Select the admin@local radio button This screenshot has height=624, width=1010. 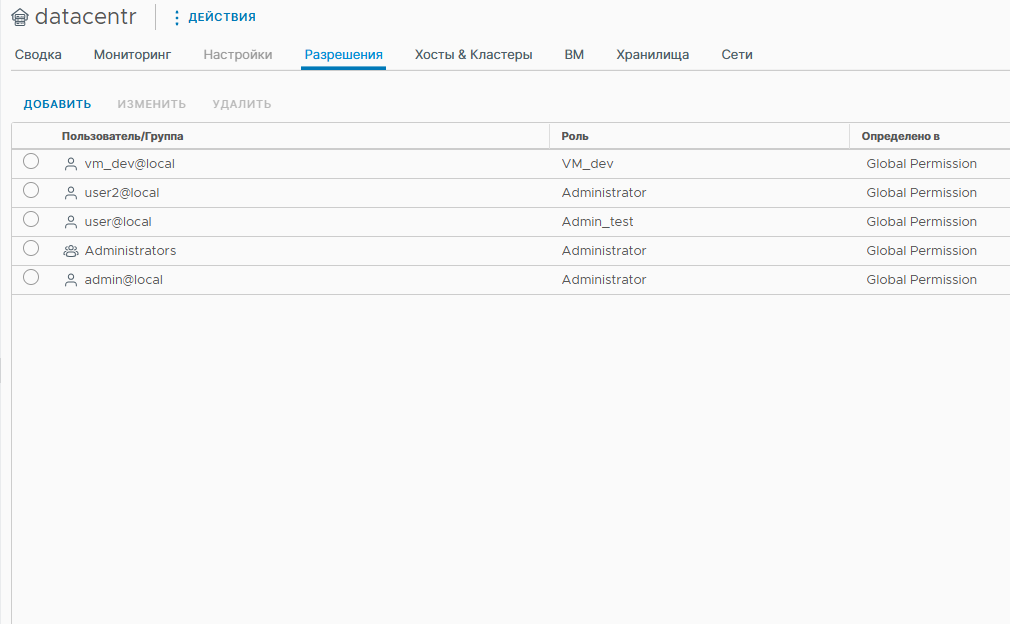[31, 278]
